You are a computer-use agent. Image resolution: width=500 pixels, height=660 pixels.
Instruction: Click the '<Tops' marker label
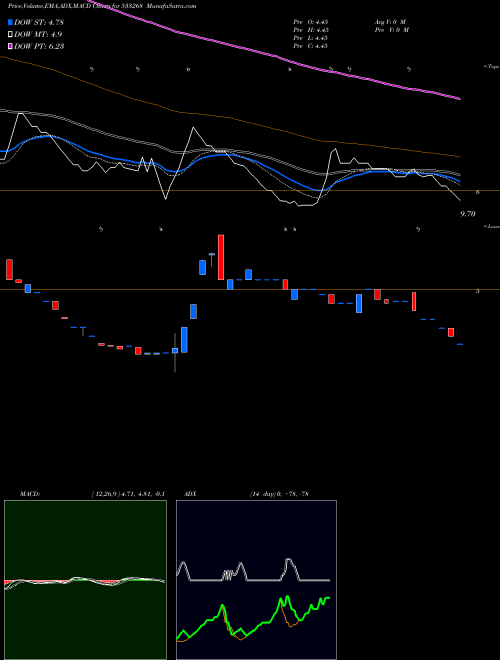pos(491,67)
